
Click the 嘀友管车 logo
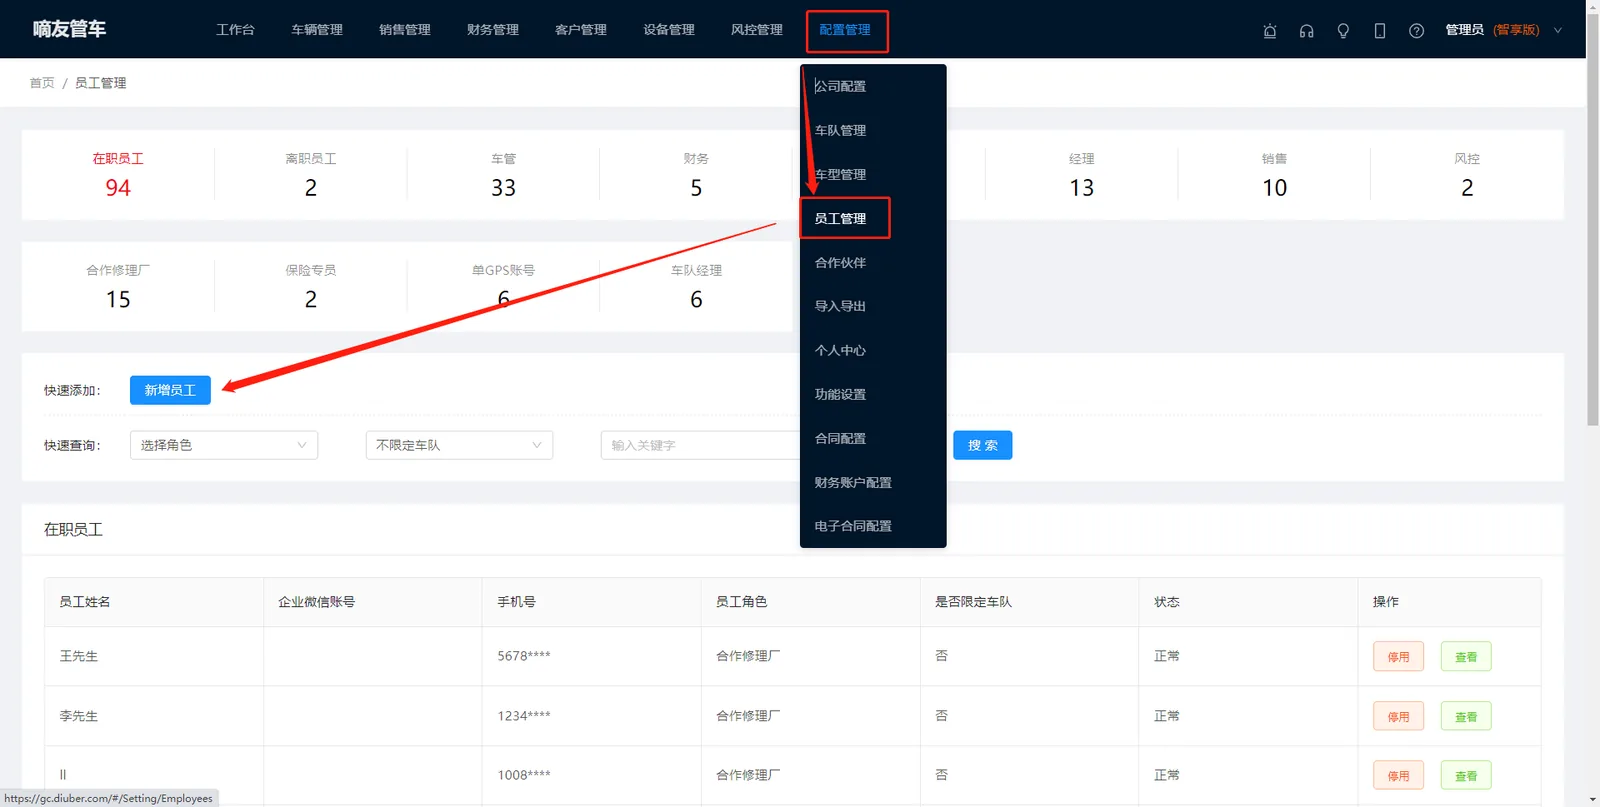click(69, 29)
